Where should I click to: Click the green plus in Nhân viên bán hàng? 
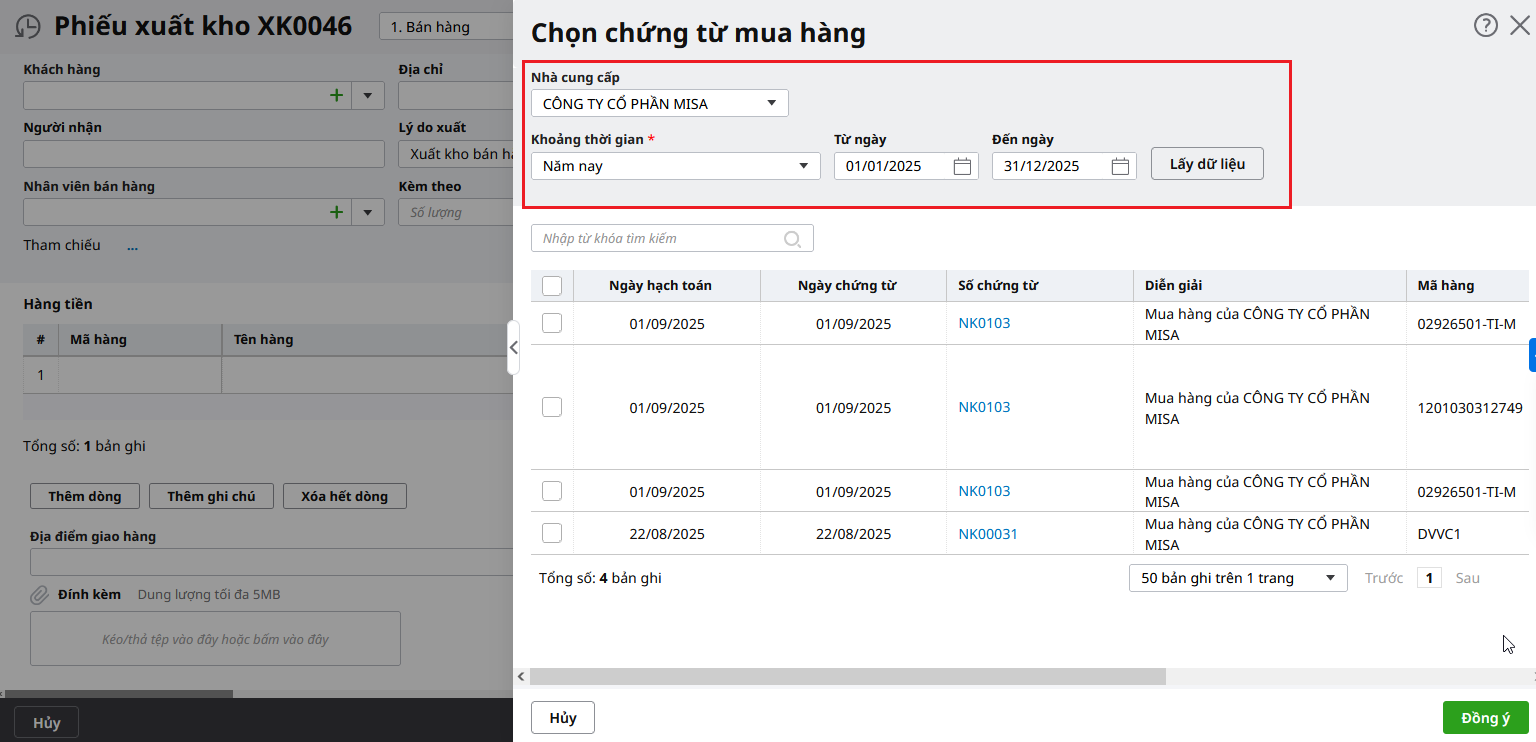point(336,212)
